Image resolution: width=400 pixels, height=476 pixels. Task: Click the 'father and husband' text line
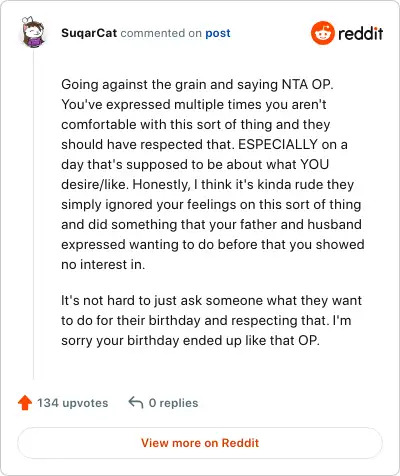(211, 224)
